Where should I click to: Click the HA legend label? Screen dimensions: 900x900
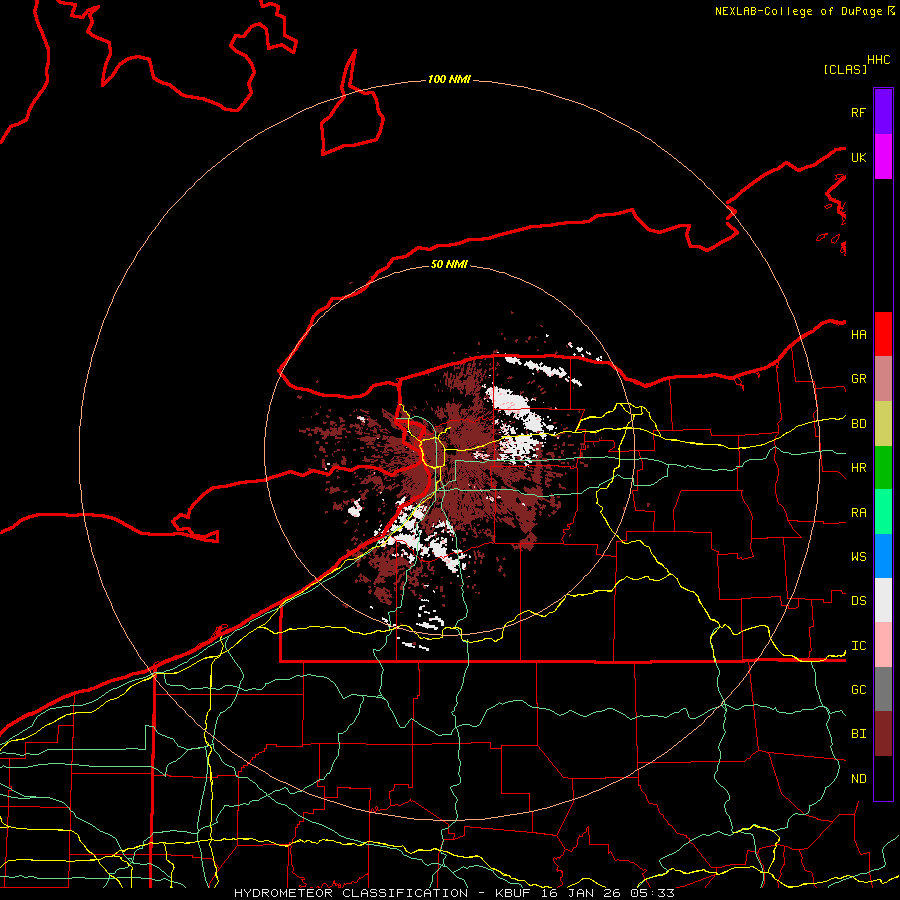click(x=858, y=334)
